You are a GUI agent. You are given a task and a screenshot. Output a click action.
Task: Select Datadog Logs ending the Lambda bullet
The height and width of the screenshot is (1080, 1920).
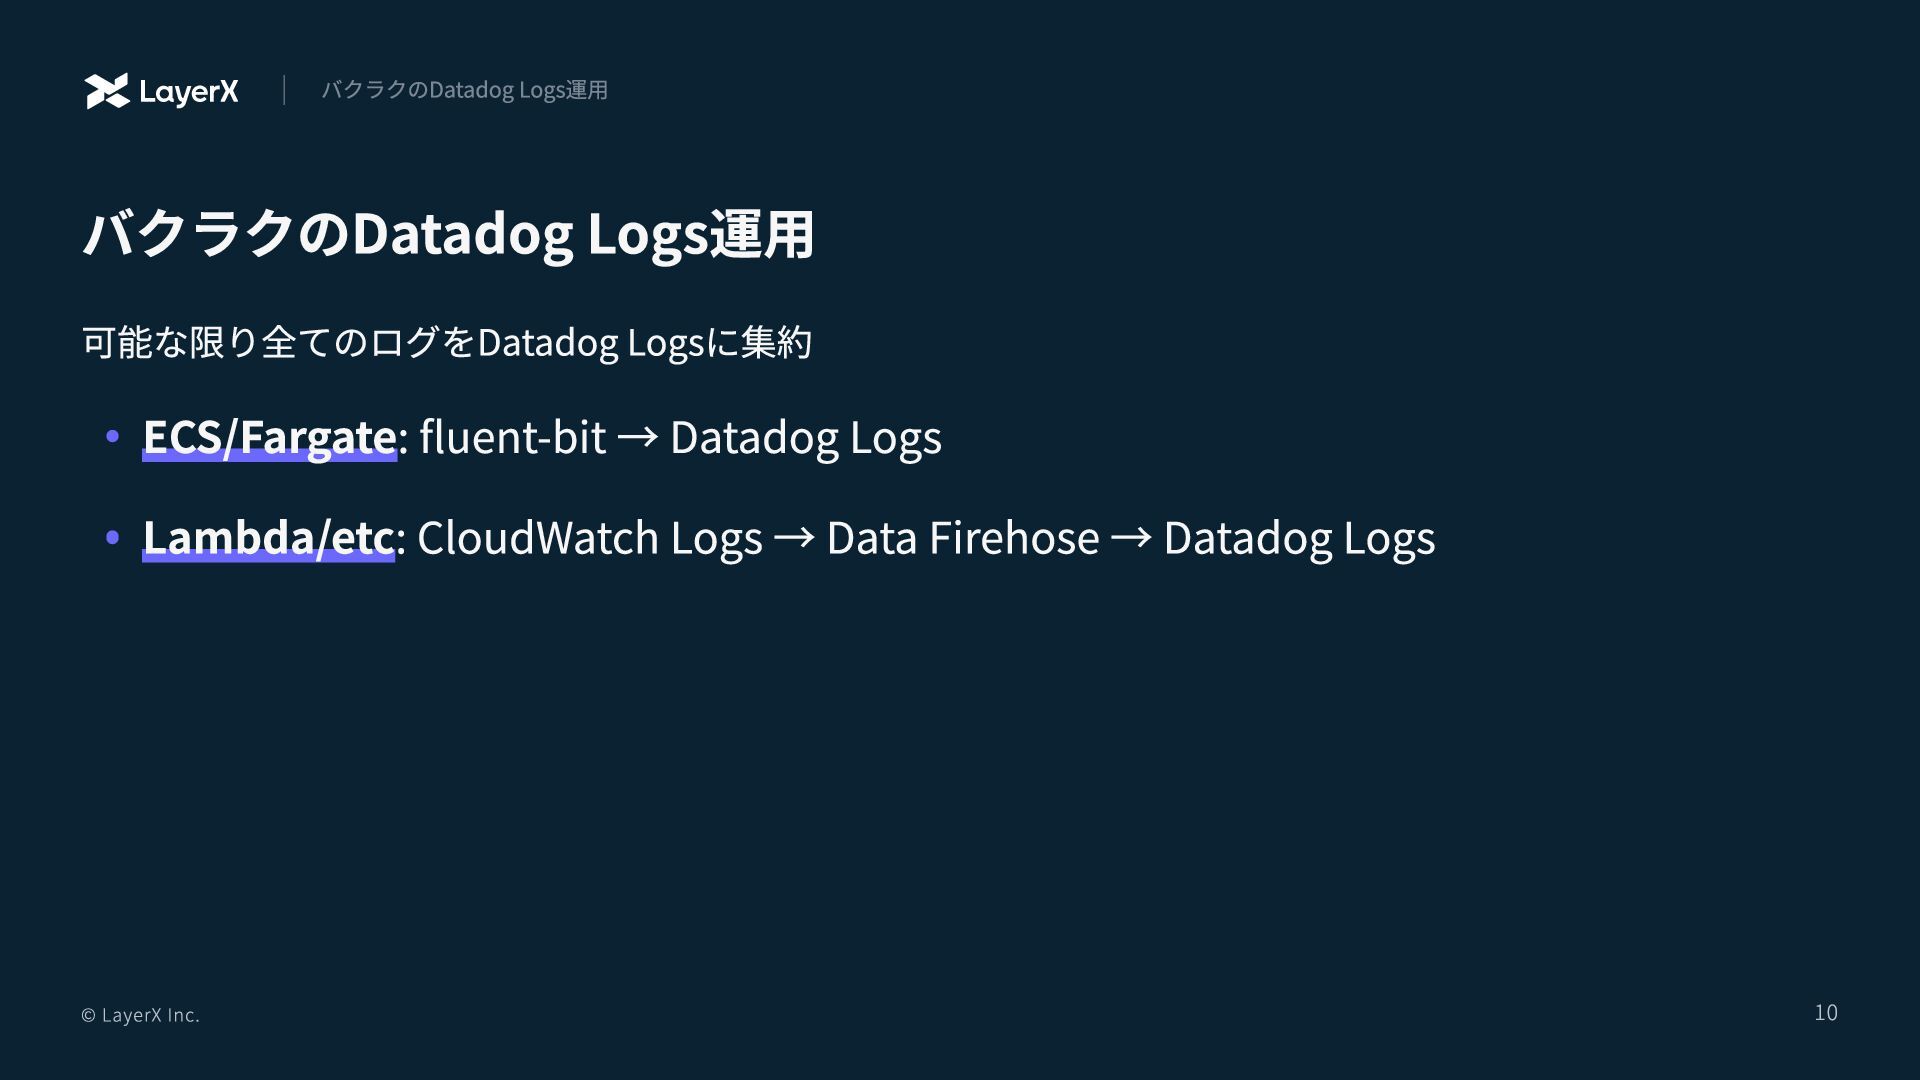pyautogui.click(x=1299, y=537)
